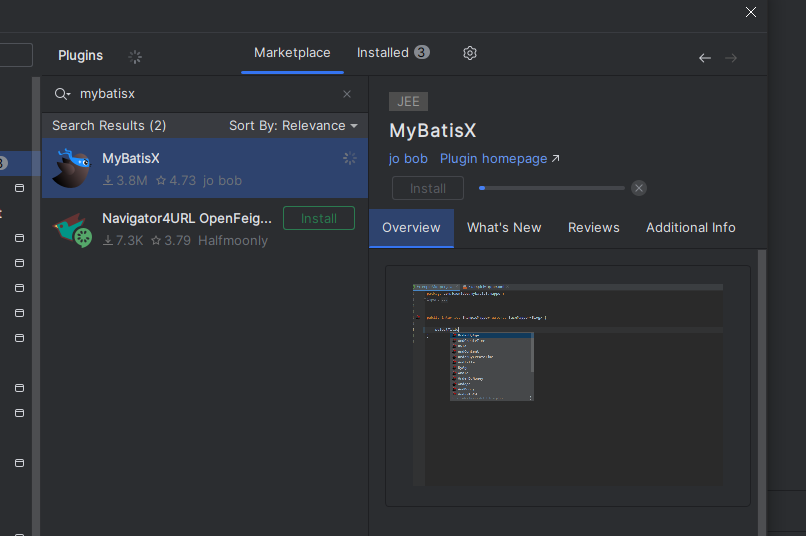The height and width of the screenshot is (536, 806).
Task: Go forward with right arrow
Action: 731,58
